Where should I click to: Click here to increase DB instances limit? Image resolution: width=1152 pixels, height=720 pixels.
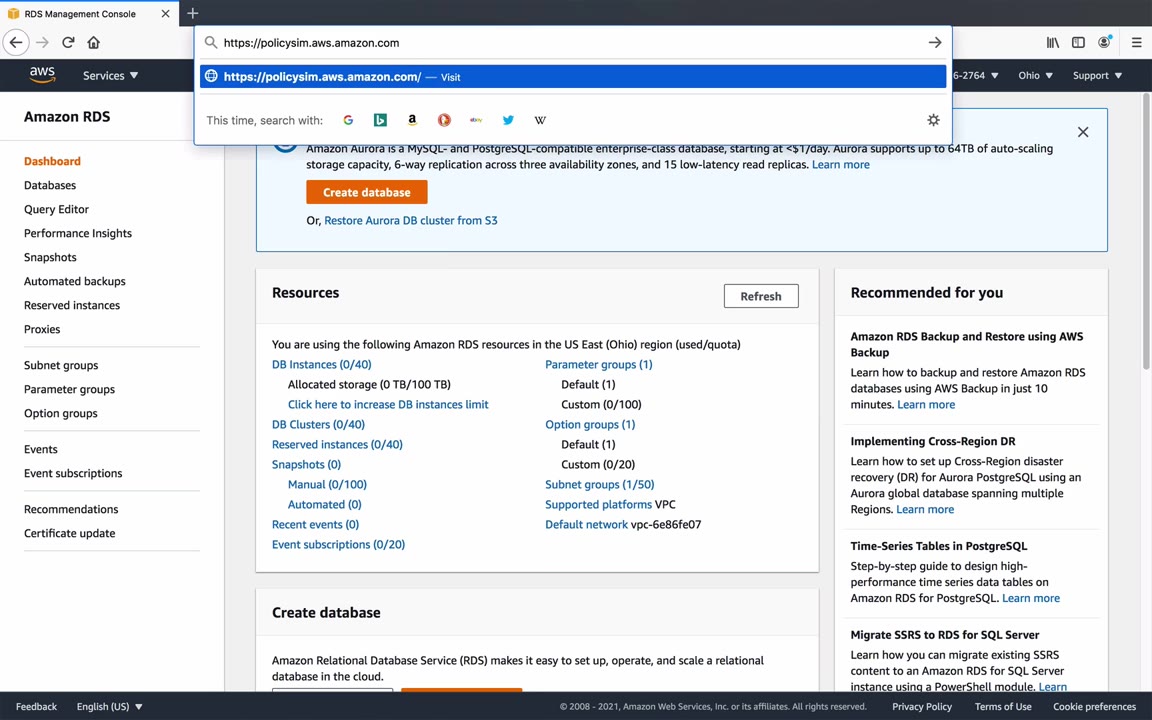click(388, 404)
